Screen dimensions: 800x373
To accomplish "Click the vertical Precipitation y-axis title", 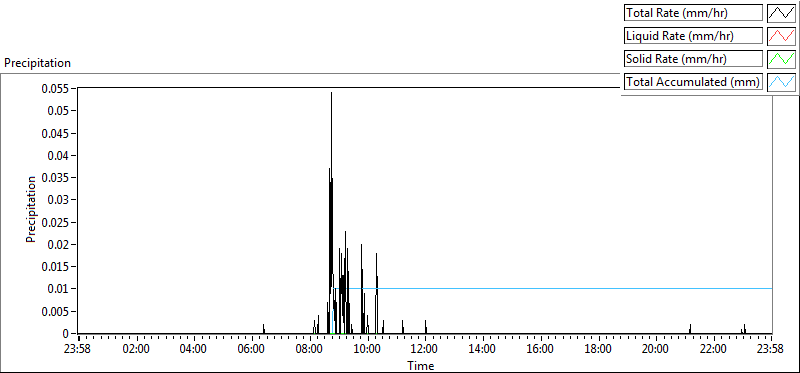I will [31, 209].
